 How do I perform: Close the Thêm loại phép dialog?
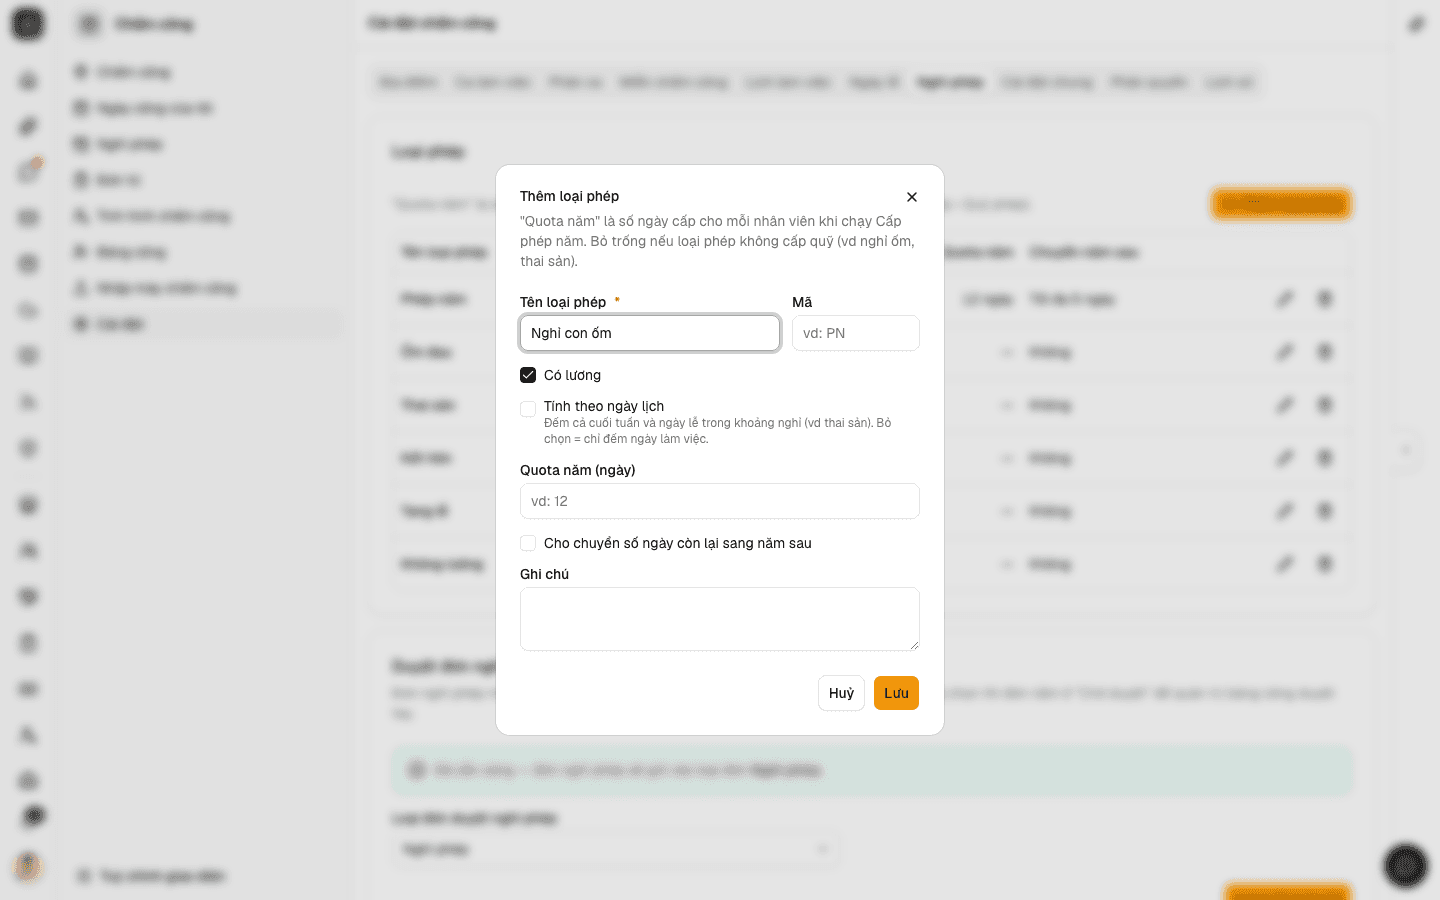point(911,197)
